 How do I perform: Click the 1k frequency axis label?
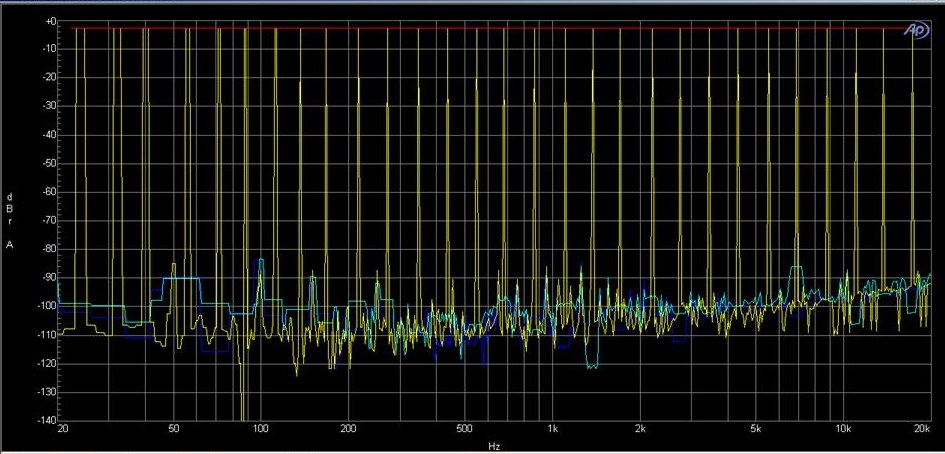click(553, 429)
